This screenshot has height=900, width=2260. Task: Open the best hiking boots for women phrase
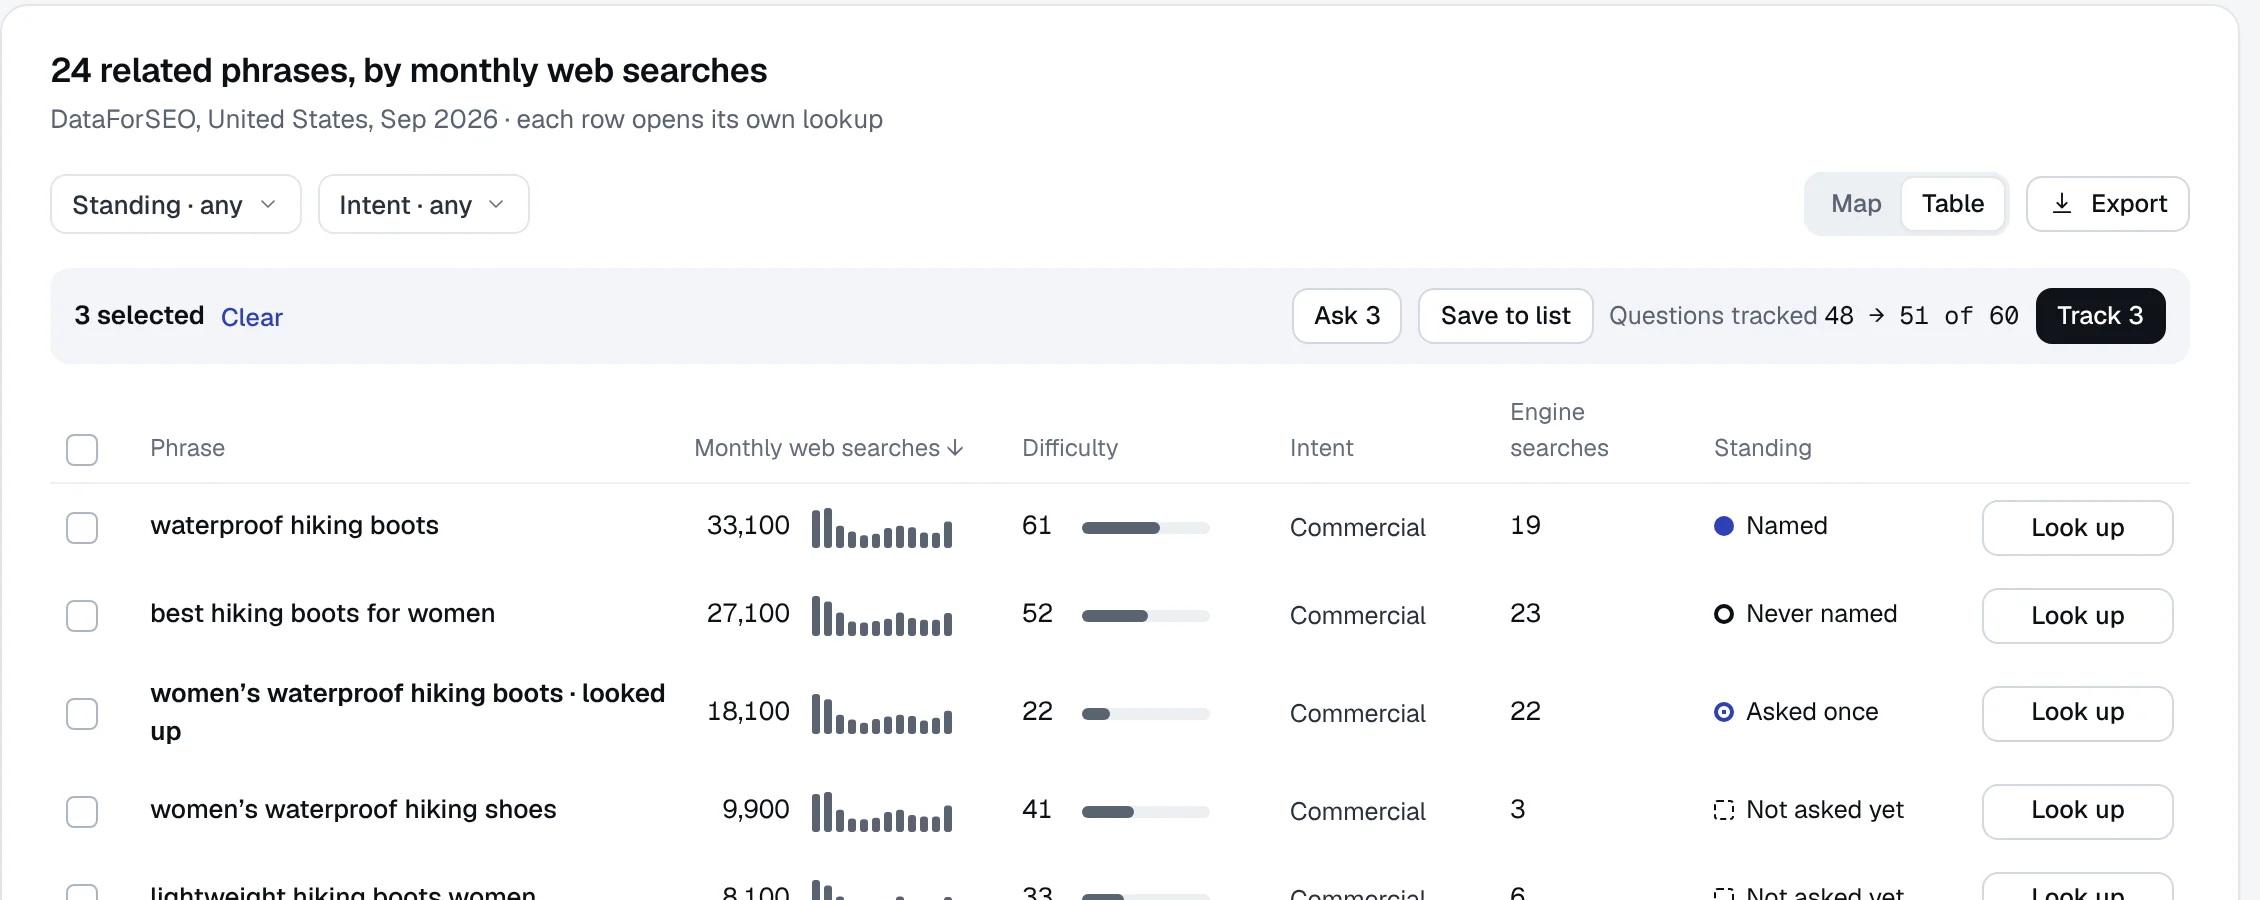322,614
